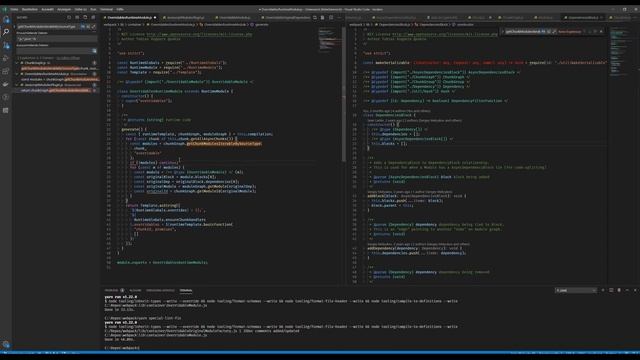Go to previous match in find widget
Screen dimensions: 640x360
(585, 31)
